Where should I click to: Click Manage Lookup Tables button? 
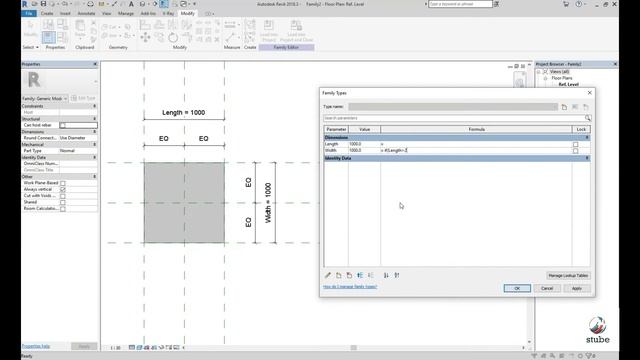pyautogui.click(x=568, y=276)
